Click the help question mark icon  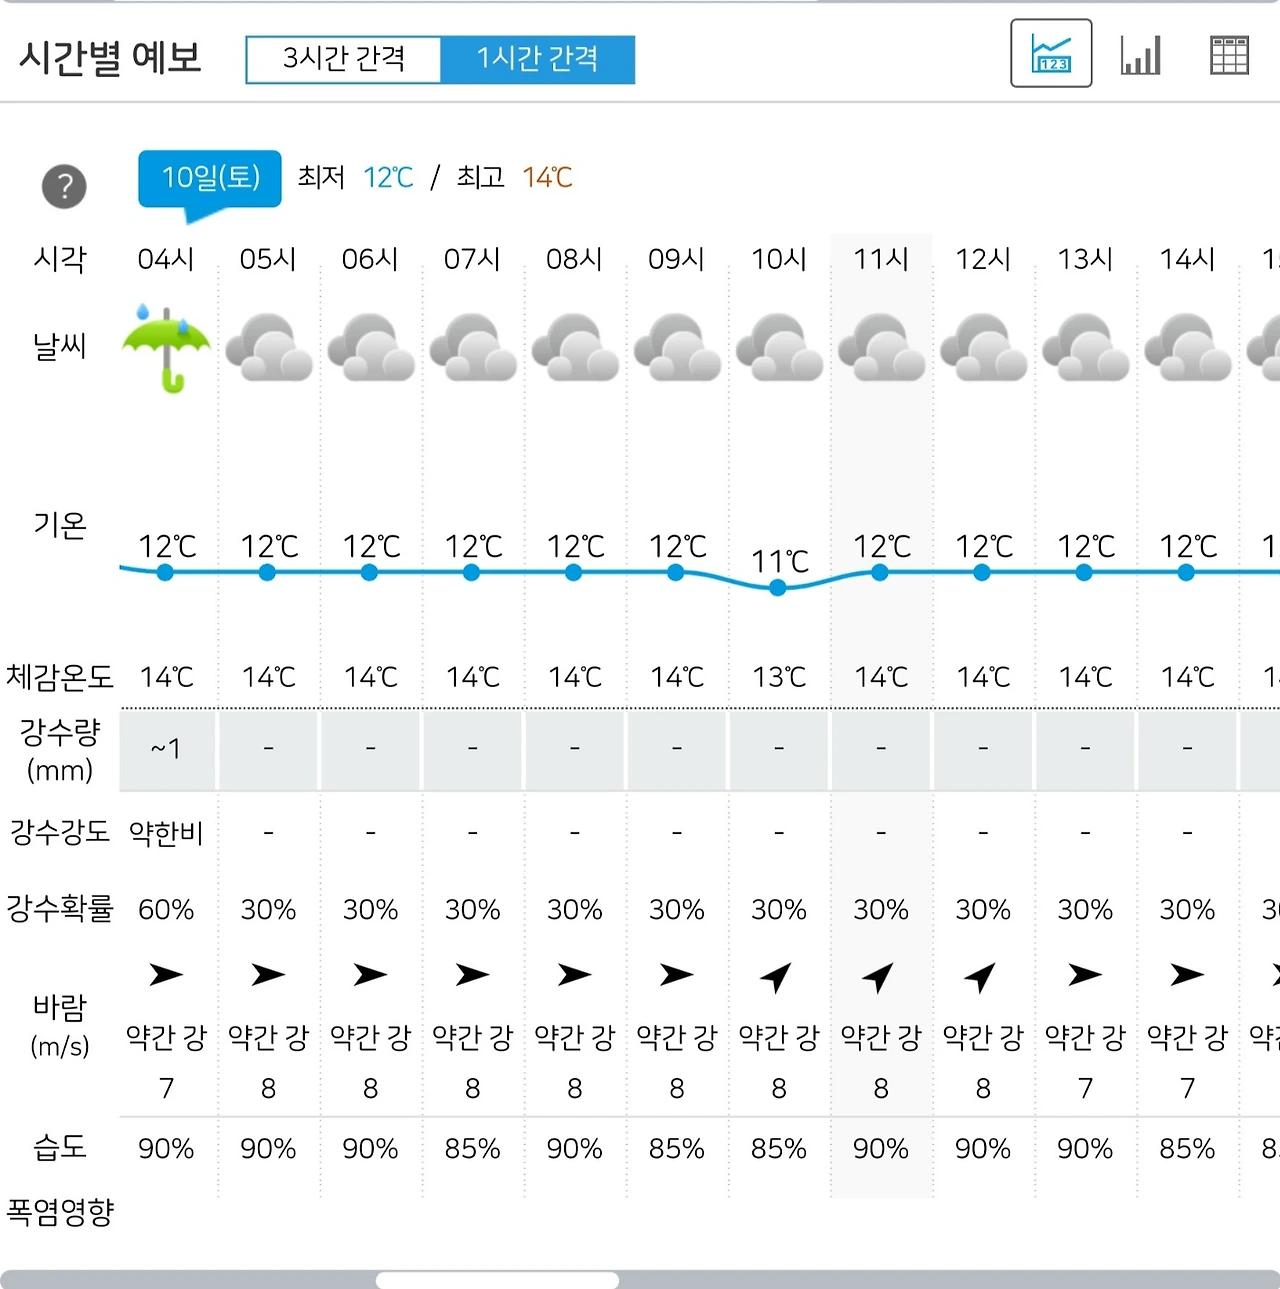pyautogui.click(x=64, y=186)
